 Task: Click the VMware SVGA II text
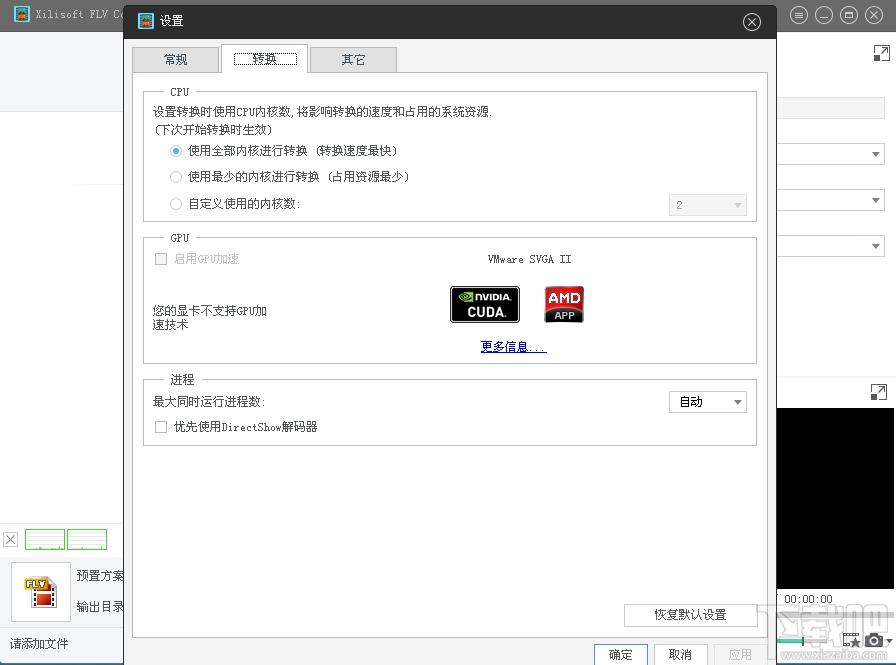(x=529, y=259)
